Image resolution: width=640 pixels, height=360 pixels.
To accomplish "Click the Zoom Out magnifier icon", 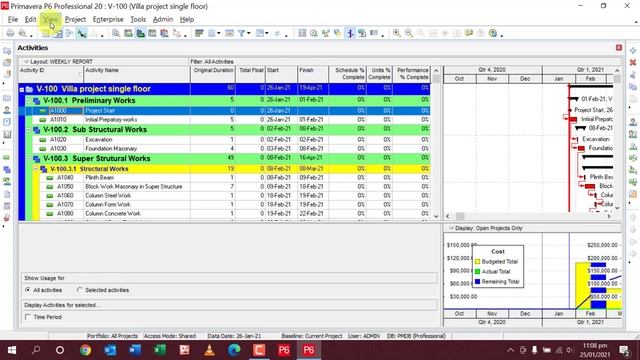I will 409,33.
